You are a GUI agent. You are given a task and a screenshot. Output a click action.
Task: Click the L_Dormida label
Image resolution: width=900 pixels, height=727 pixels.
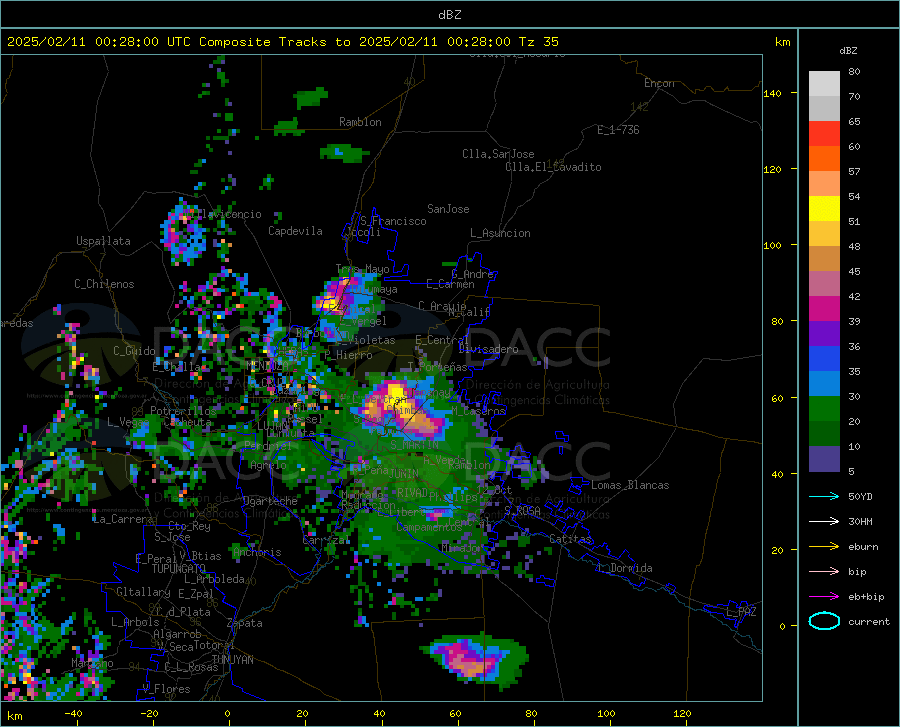(624, 568)
